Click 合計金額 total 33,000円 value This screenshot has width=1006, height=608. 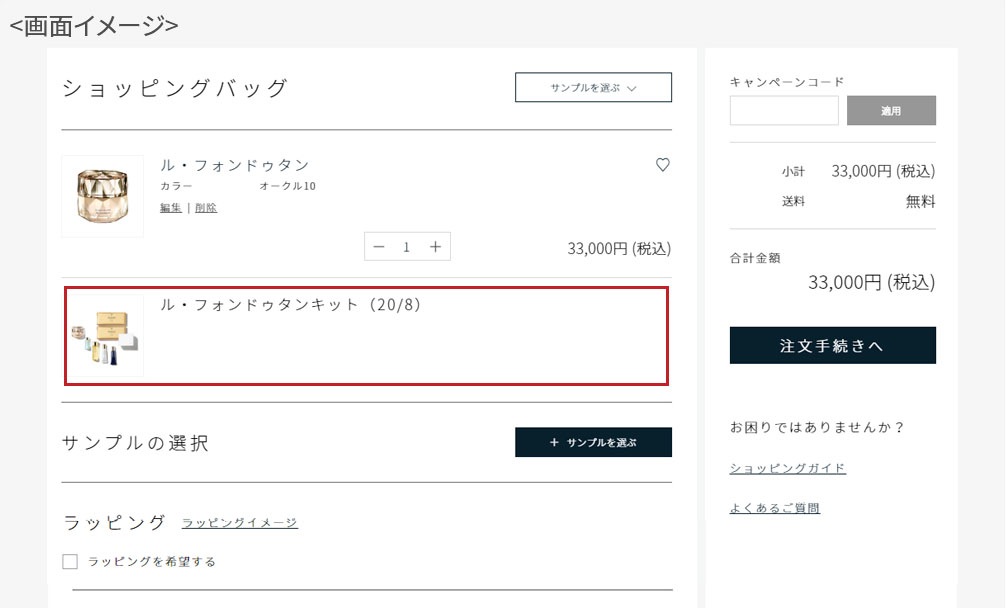coord(871,282)
